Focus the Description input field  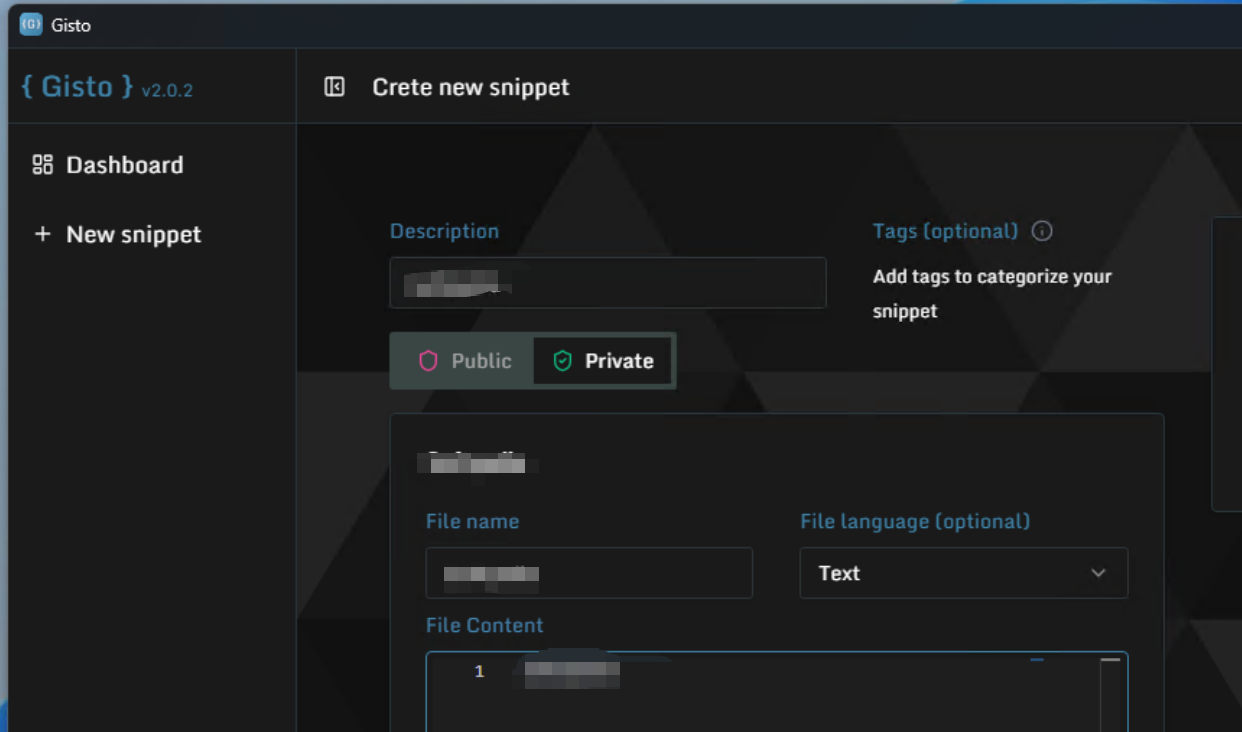[608, 283]
